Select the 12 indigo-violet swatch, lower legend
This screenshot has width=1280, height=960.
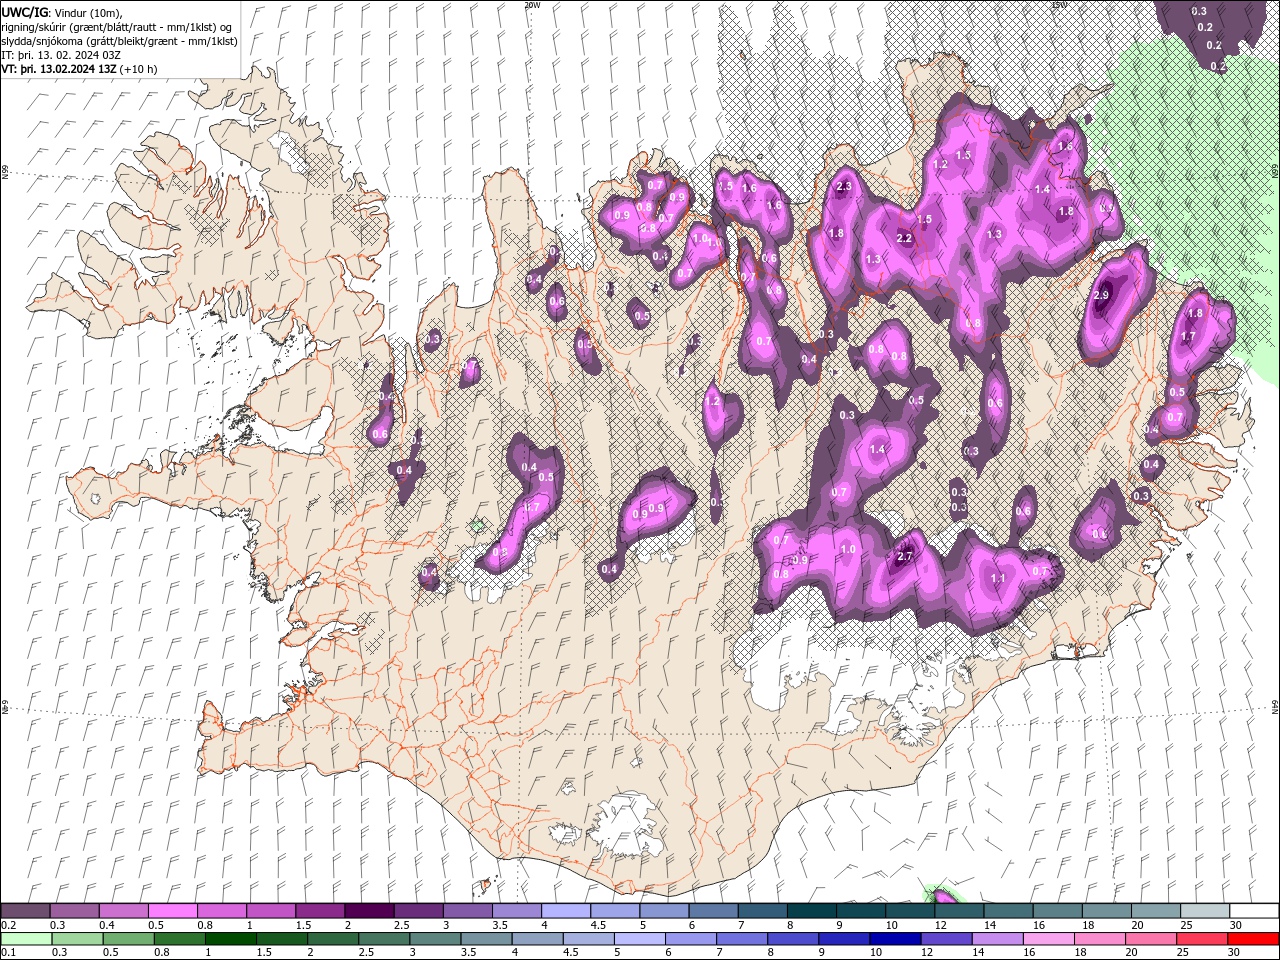pos(946,940)
